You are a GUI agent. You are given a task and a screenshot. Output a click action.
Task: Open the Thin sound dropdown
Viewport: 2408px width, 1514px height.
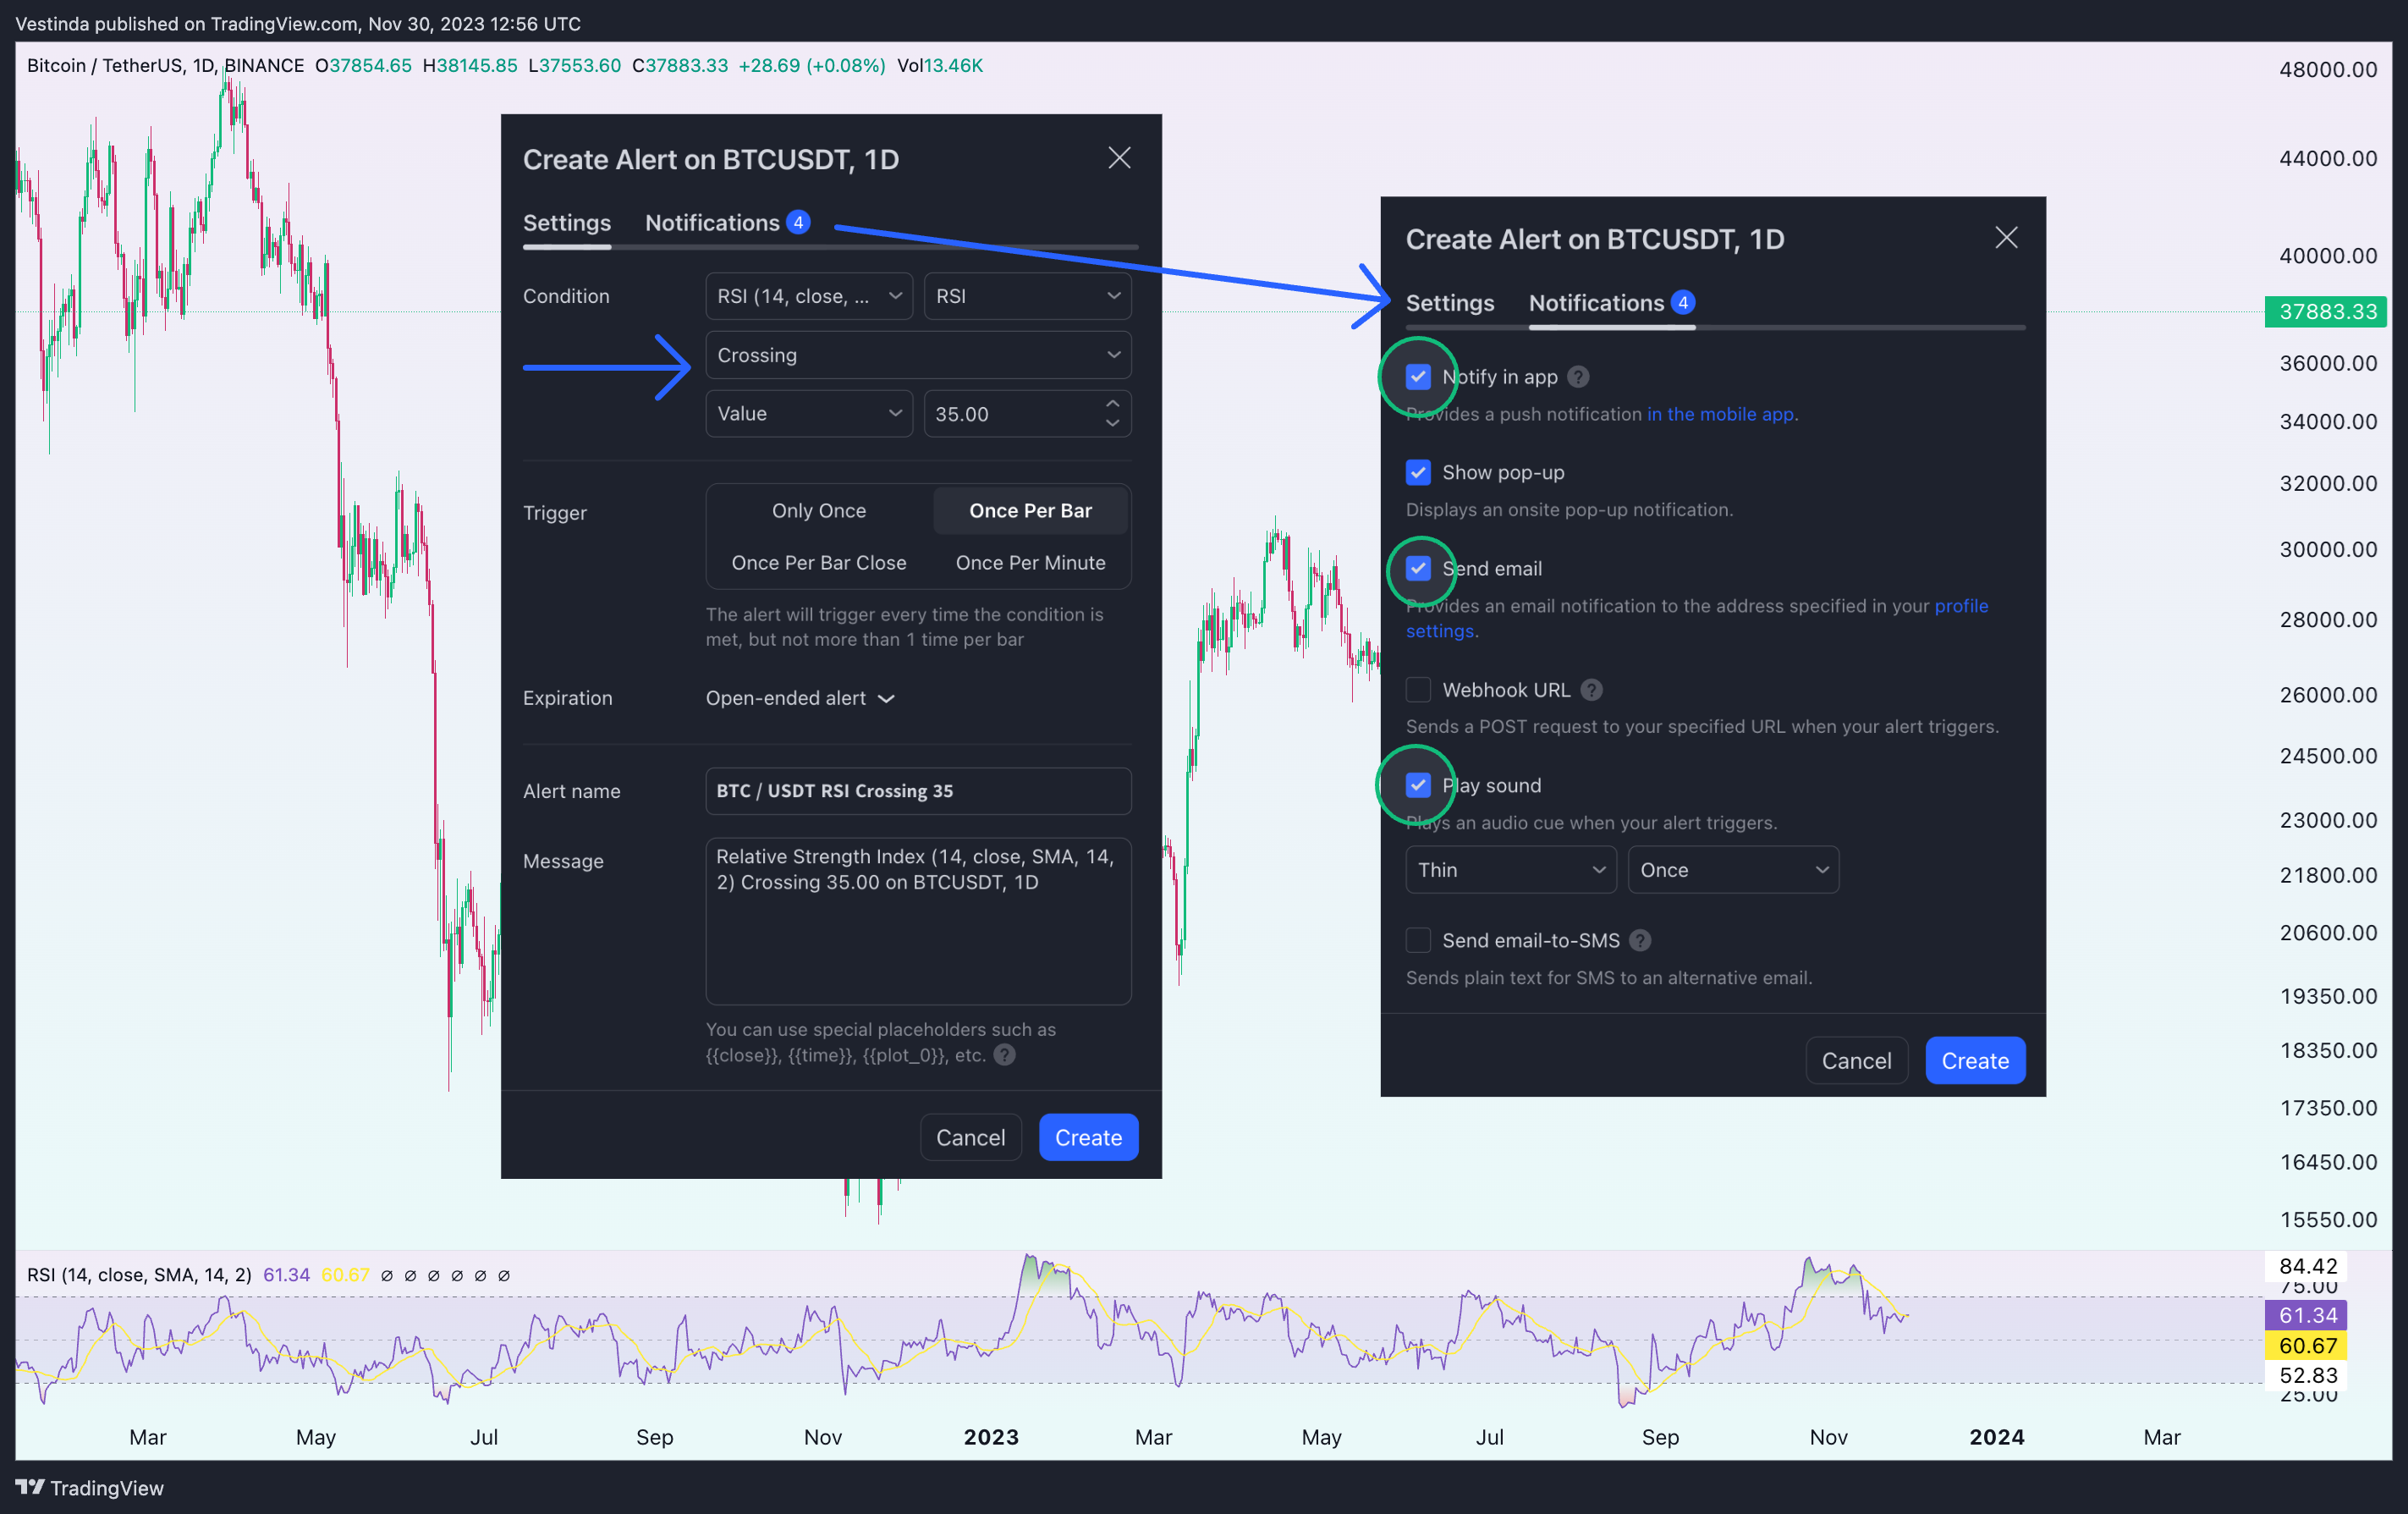pyautogui.click(x=1511, y=870)
